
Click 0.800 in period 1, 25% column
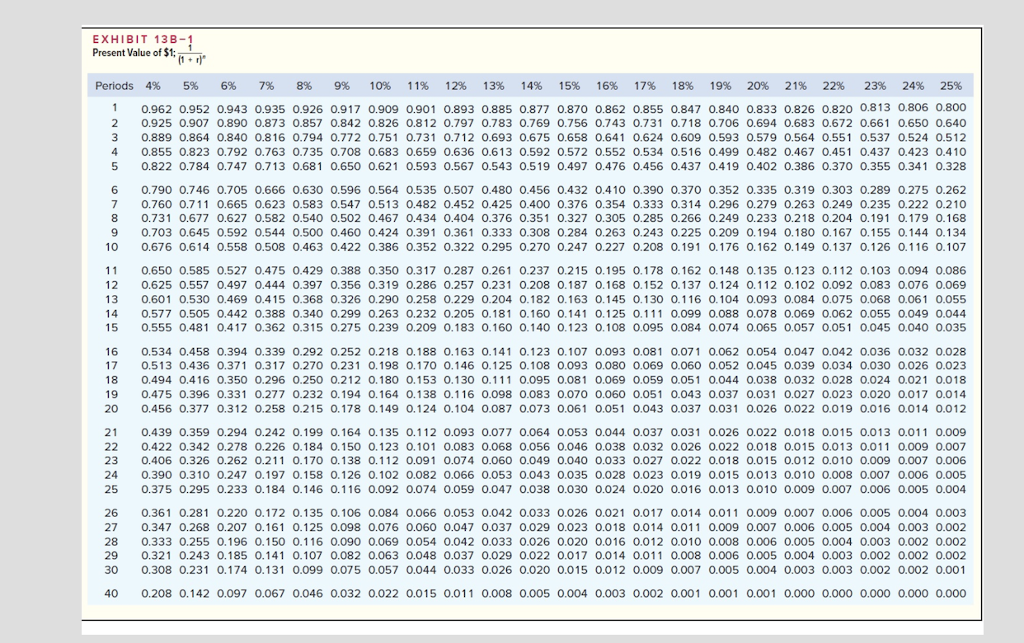pyautogui.click(x=951, y=108)
